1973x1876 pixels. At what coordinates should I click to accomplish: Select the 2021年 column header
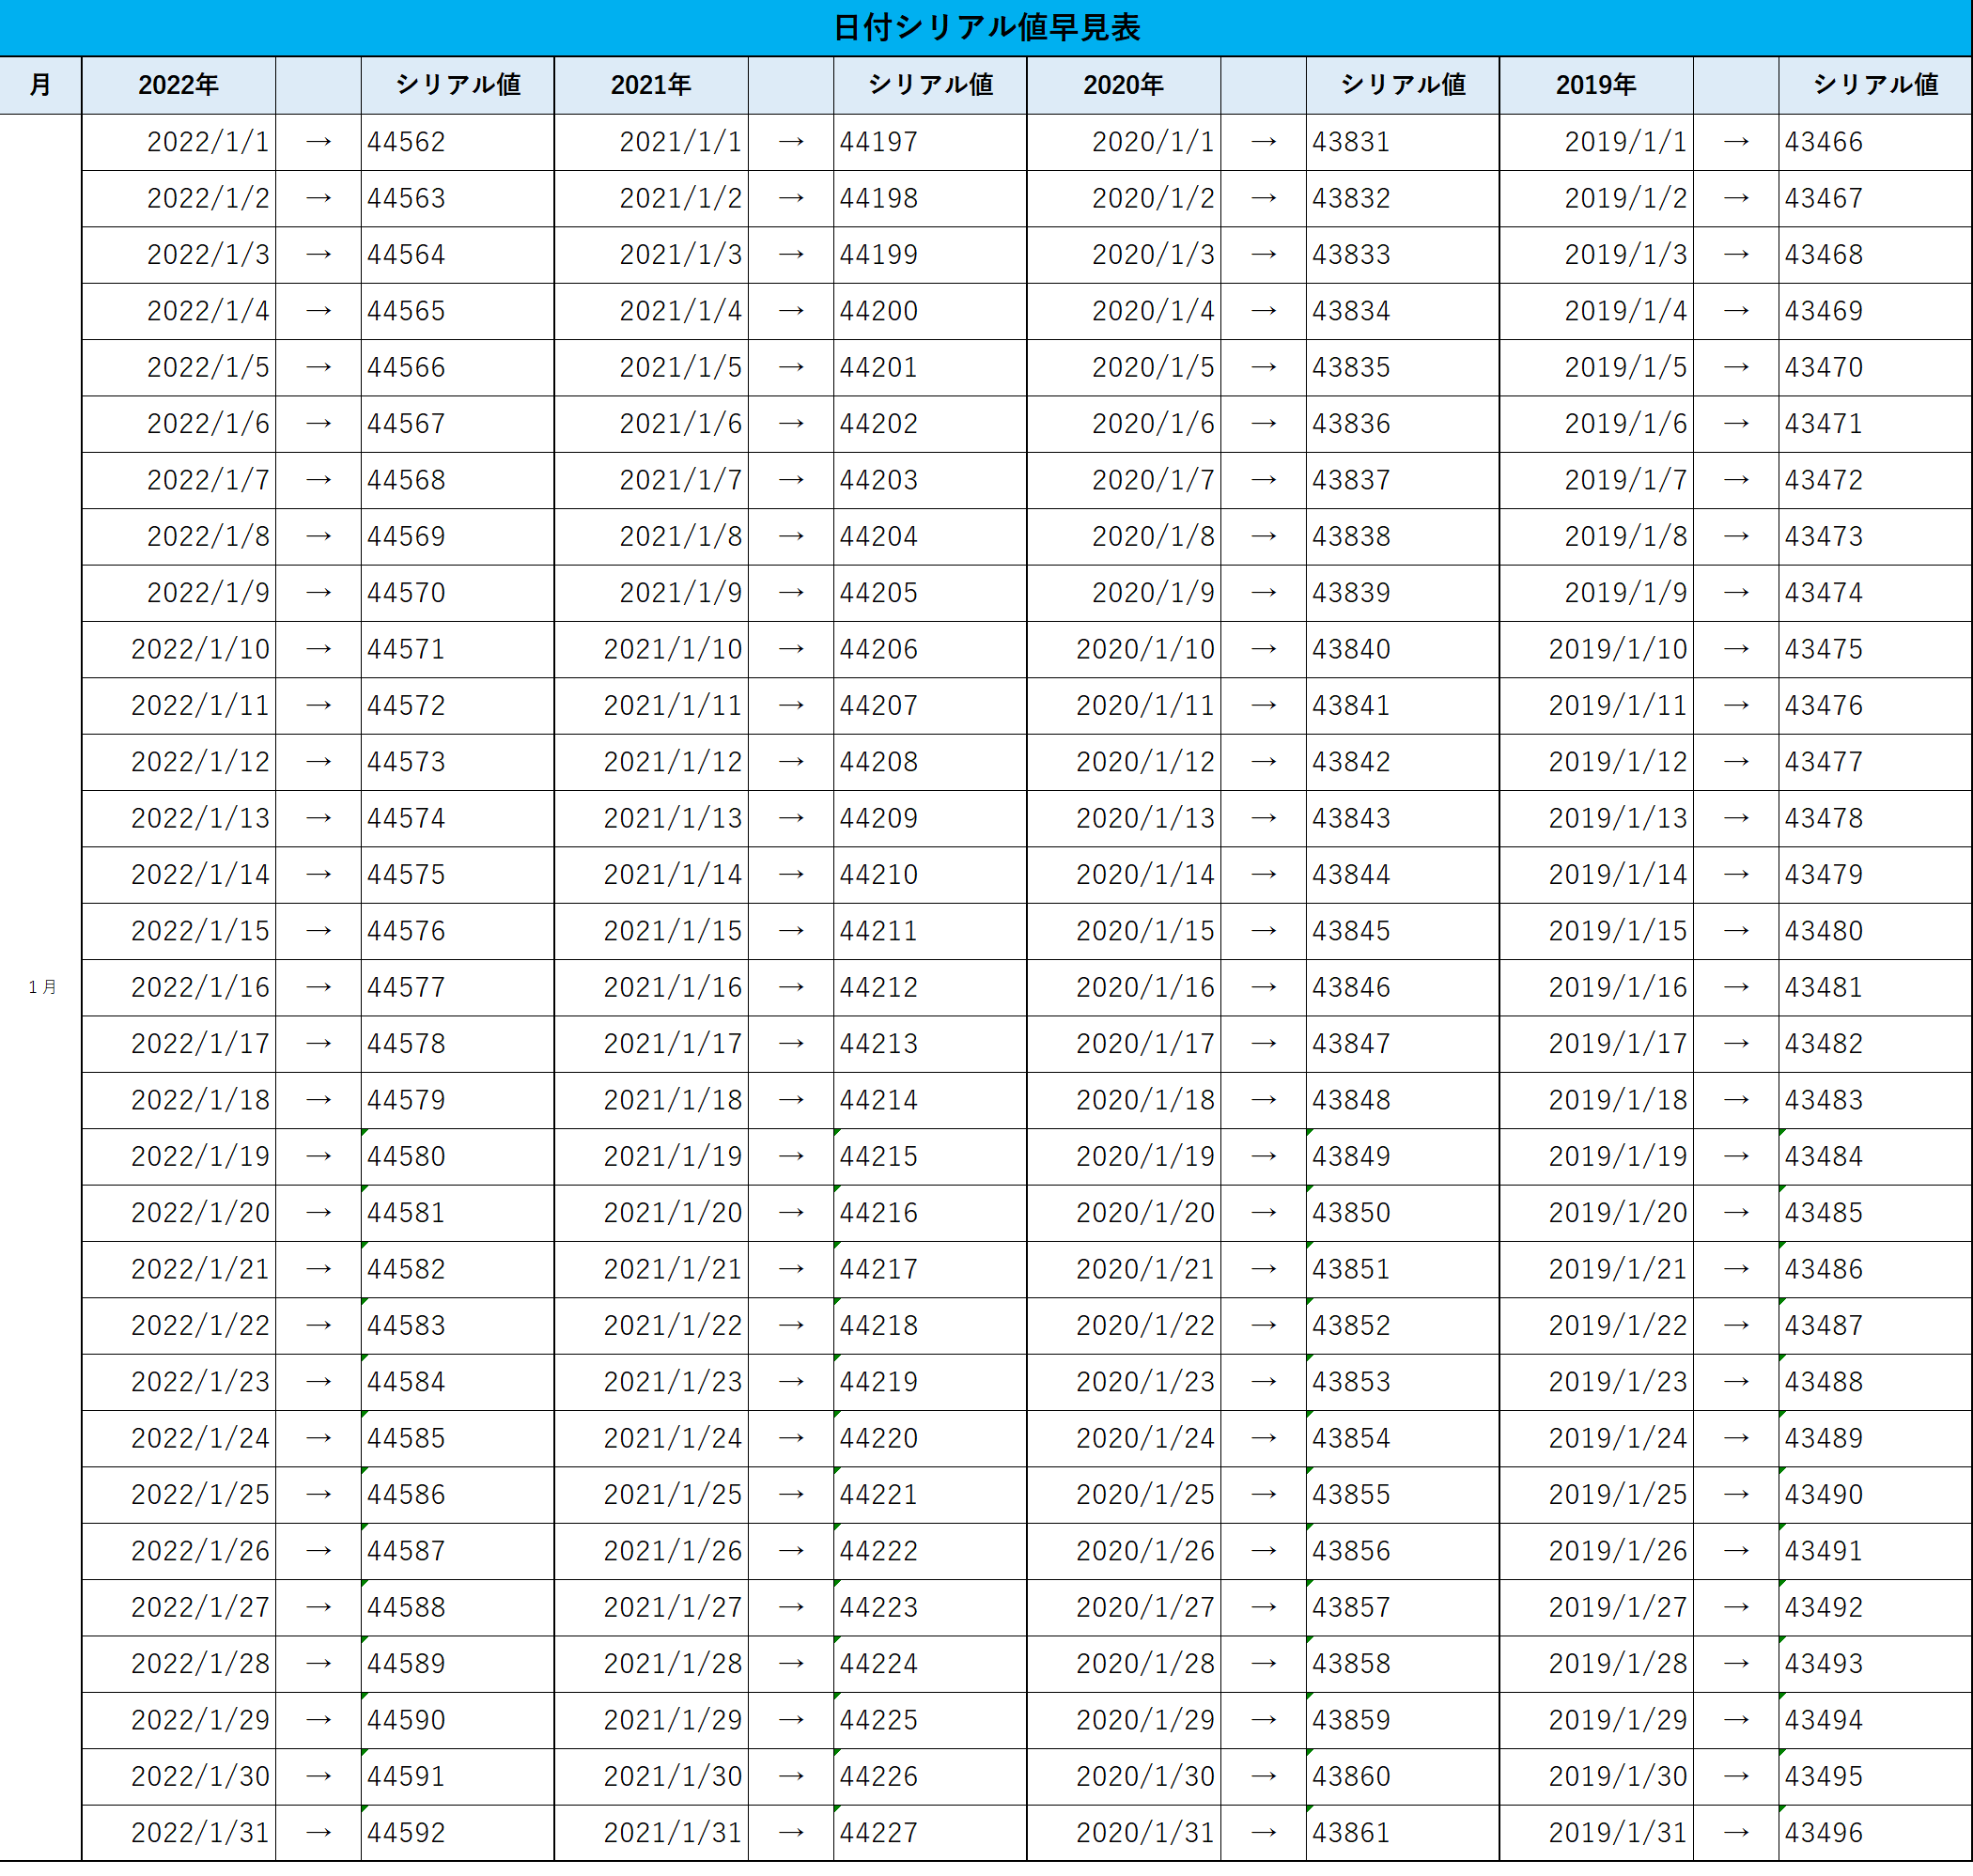click(x=651, y=85)
